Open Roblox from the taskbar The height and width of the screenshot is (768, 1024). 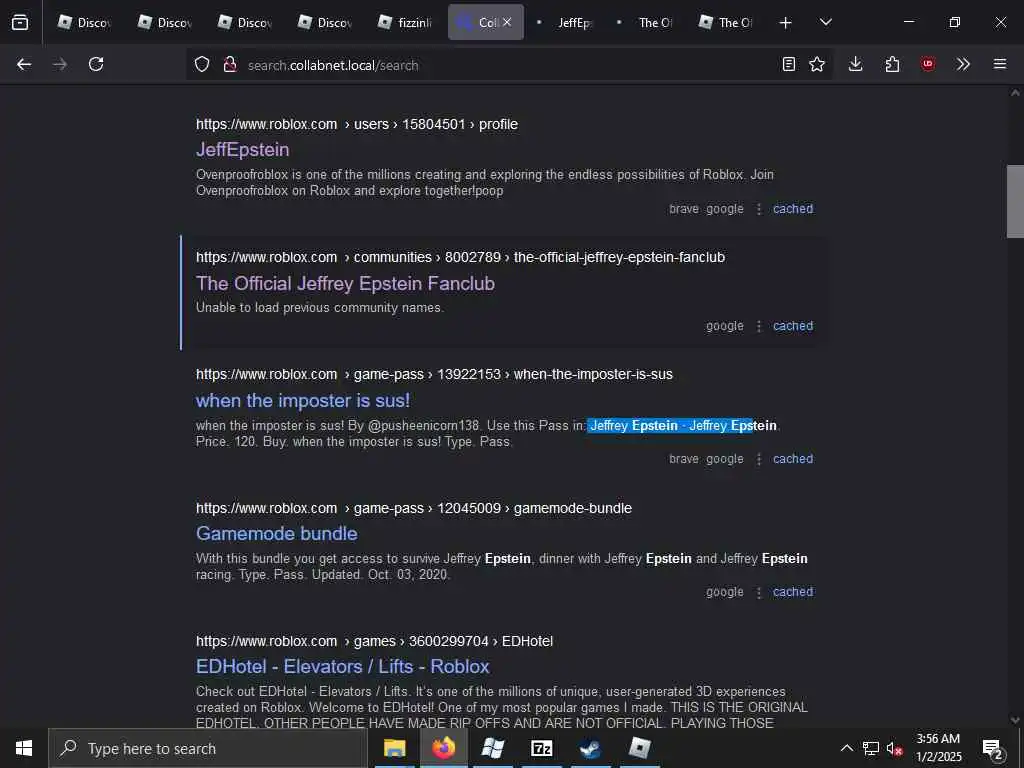click(639, 748)
